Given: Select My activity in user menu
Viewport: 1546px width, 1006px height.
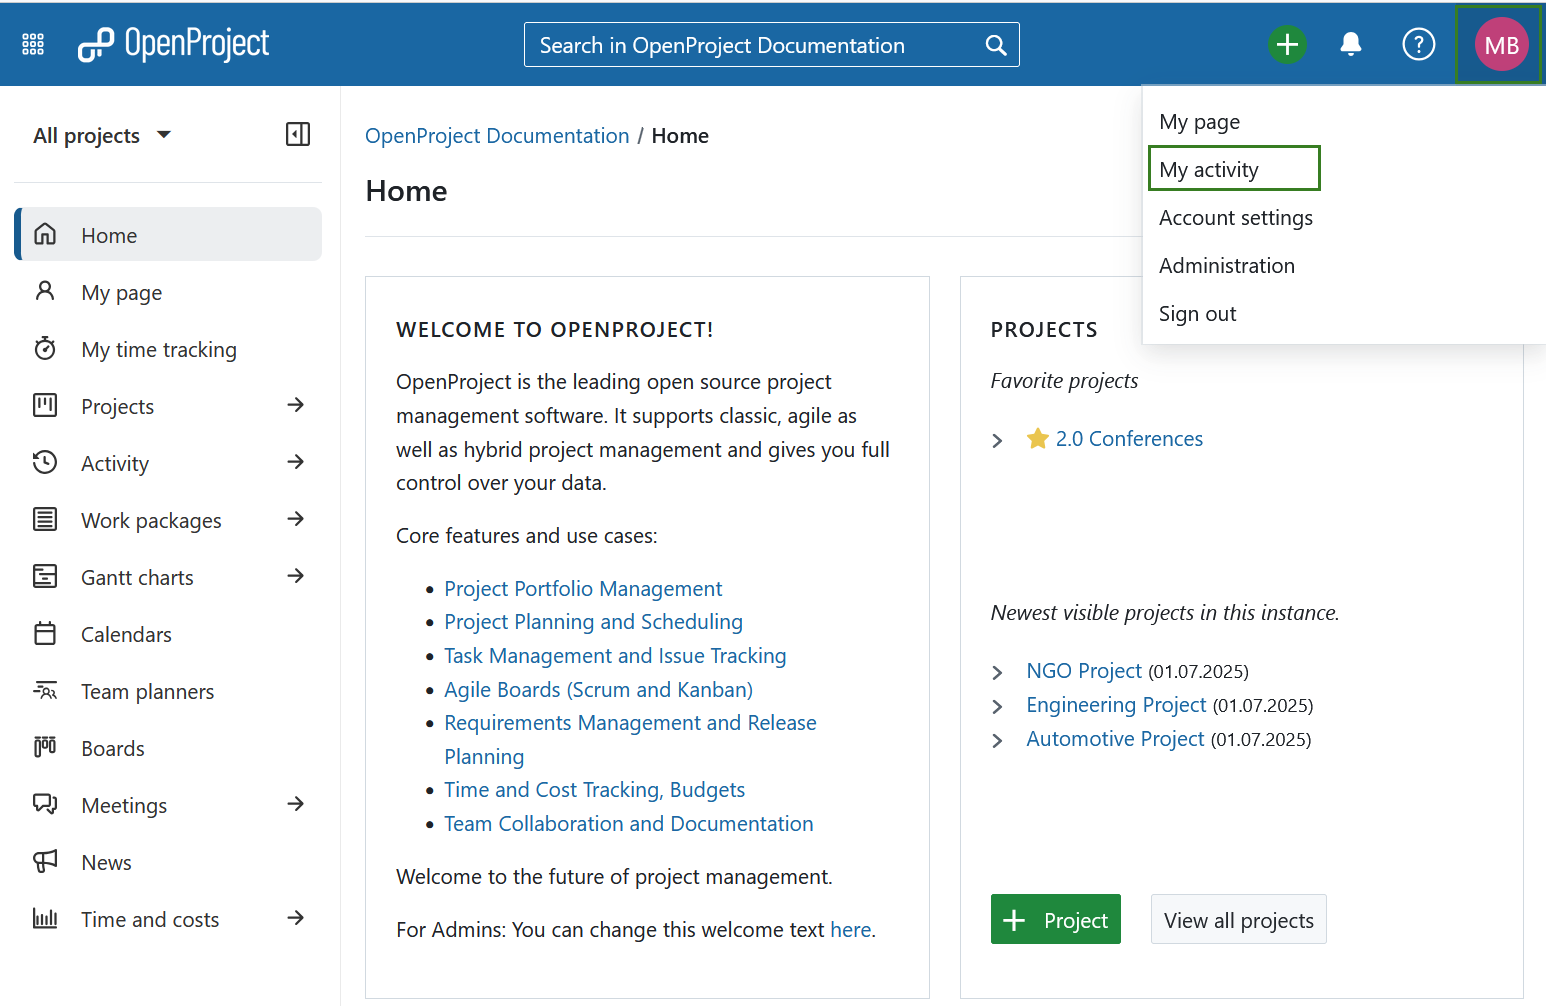Looking at the screenshot, I should (1235, 169).
